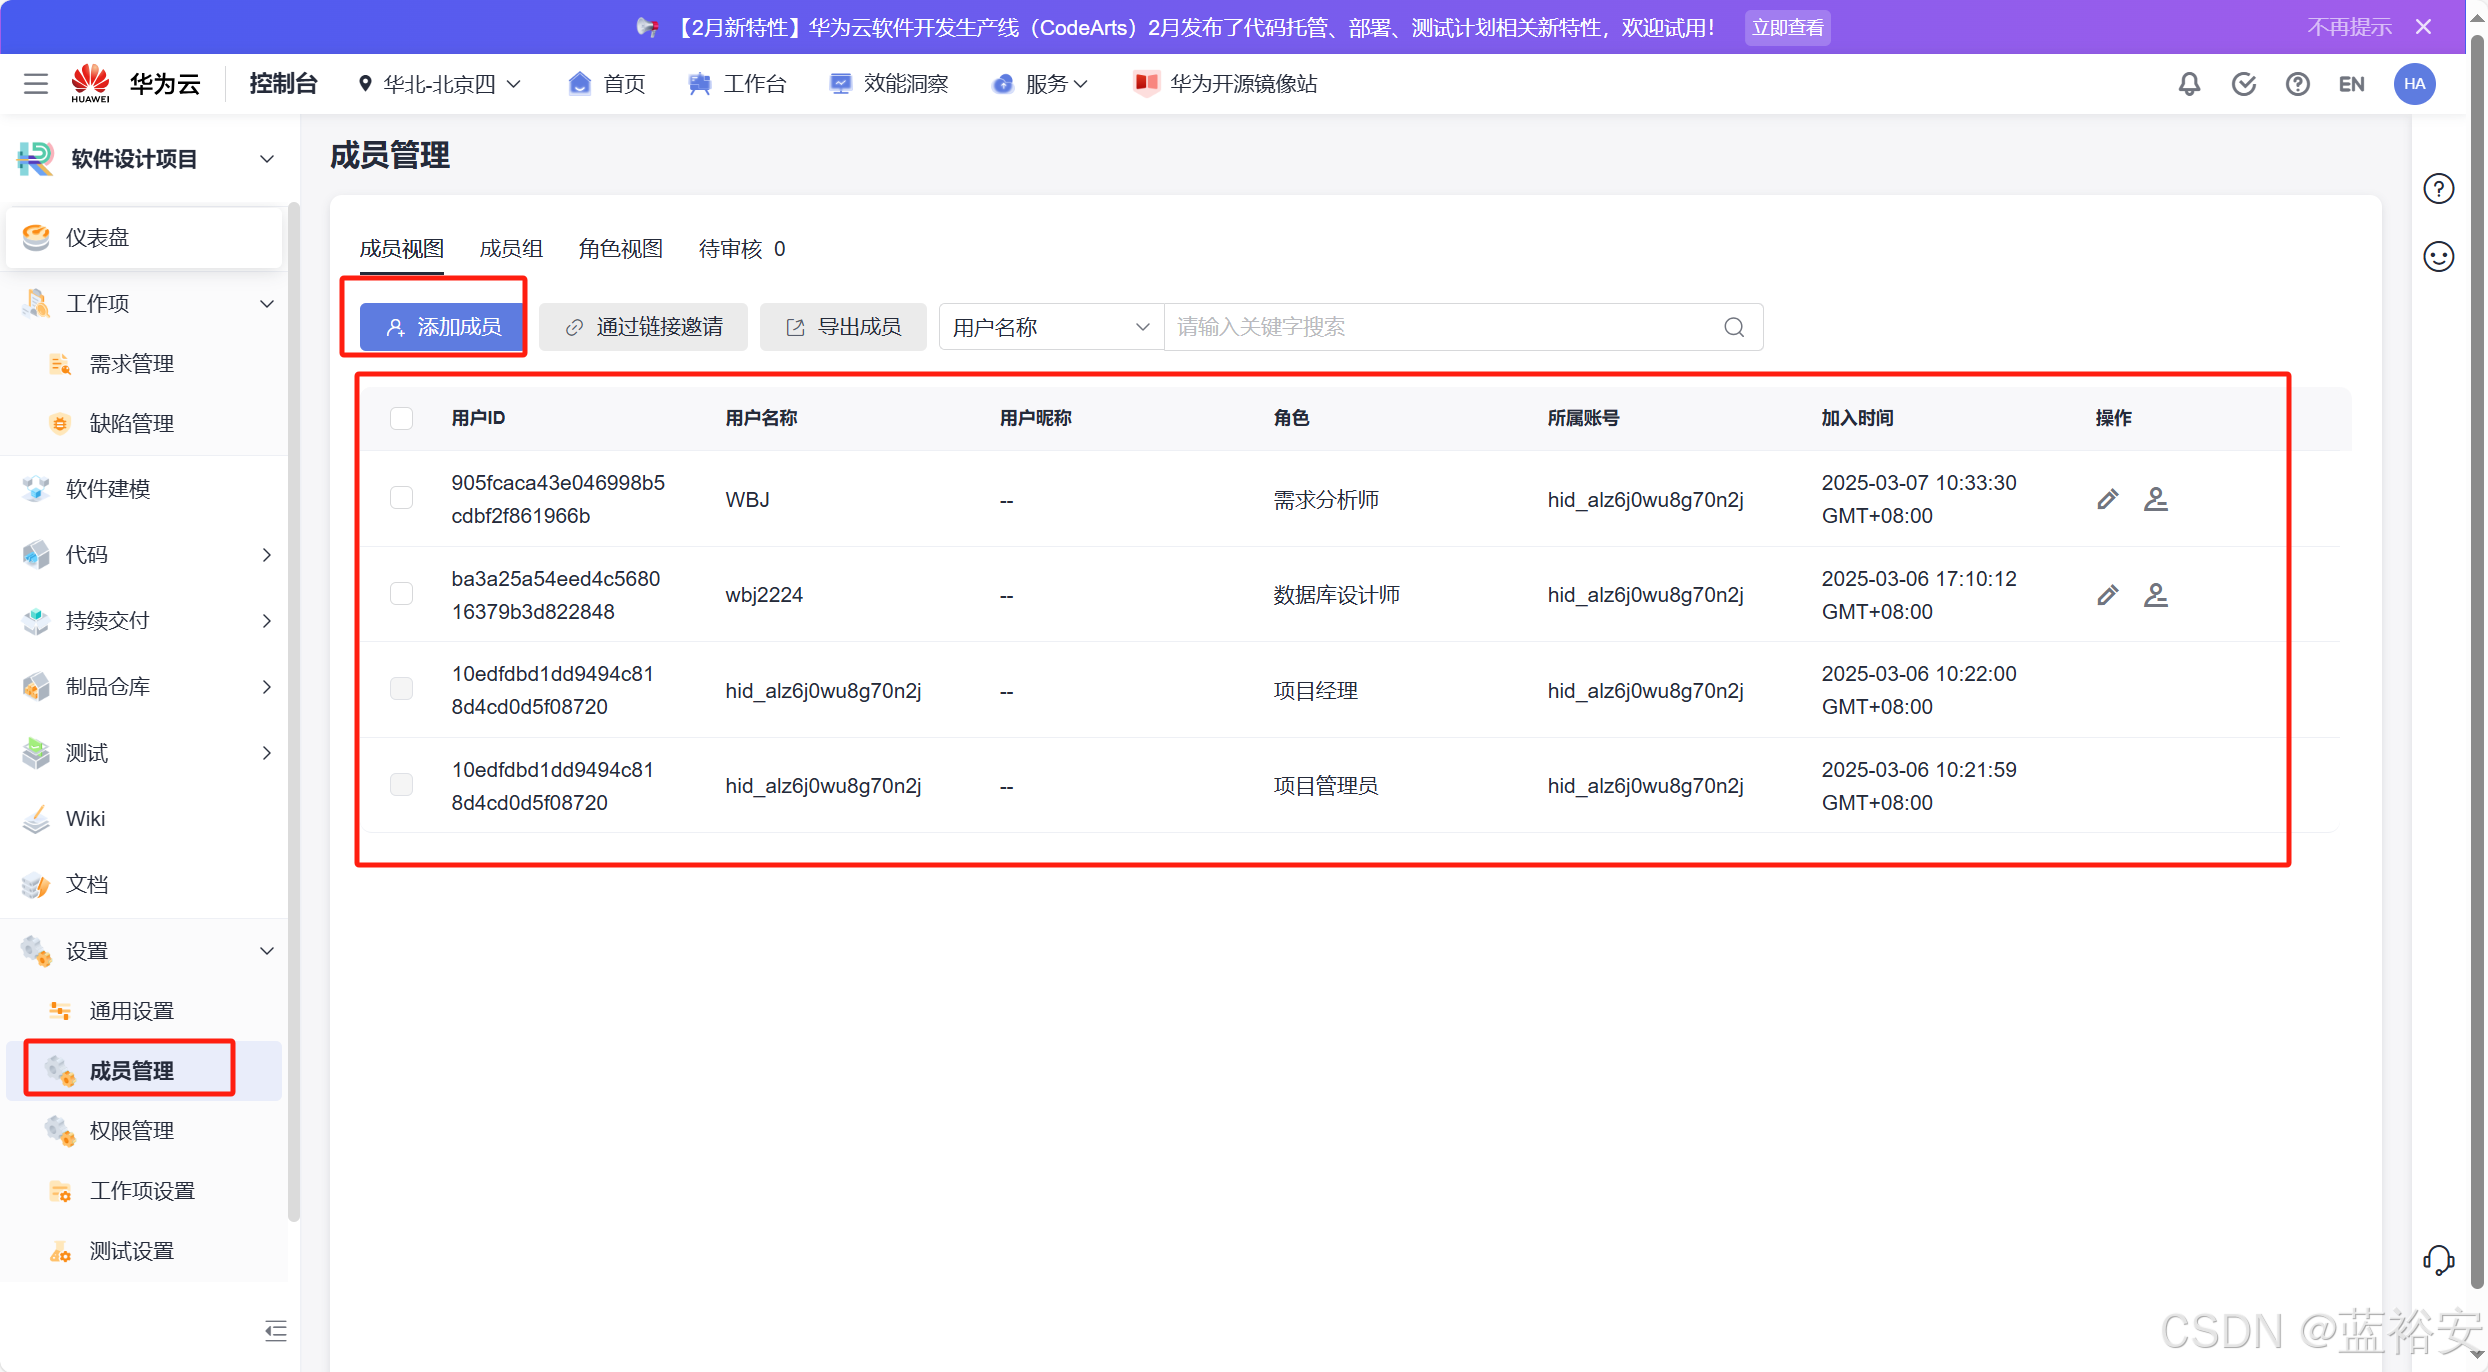Viewport: 2488px width, 1372px height.
Task: Open the hamburger menu icon
Action: pyautogui.click(x=36, y=84)
